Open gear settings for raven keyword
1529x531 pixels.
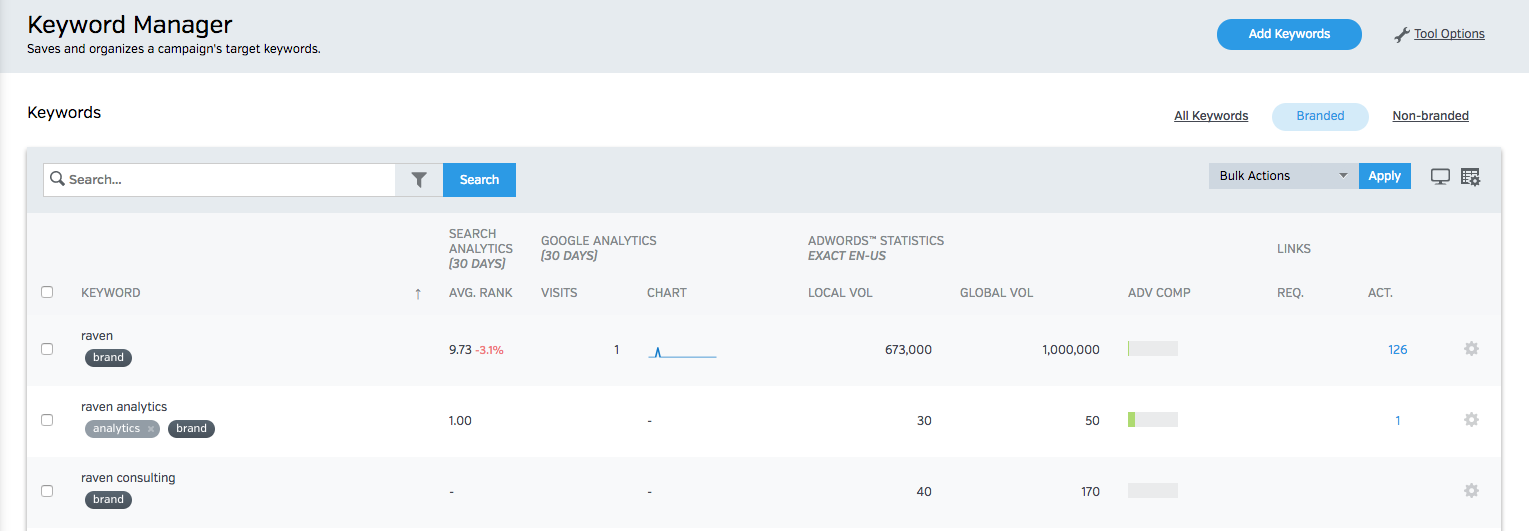(1471, 349)
